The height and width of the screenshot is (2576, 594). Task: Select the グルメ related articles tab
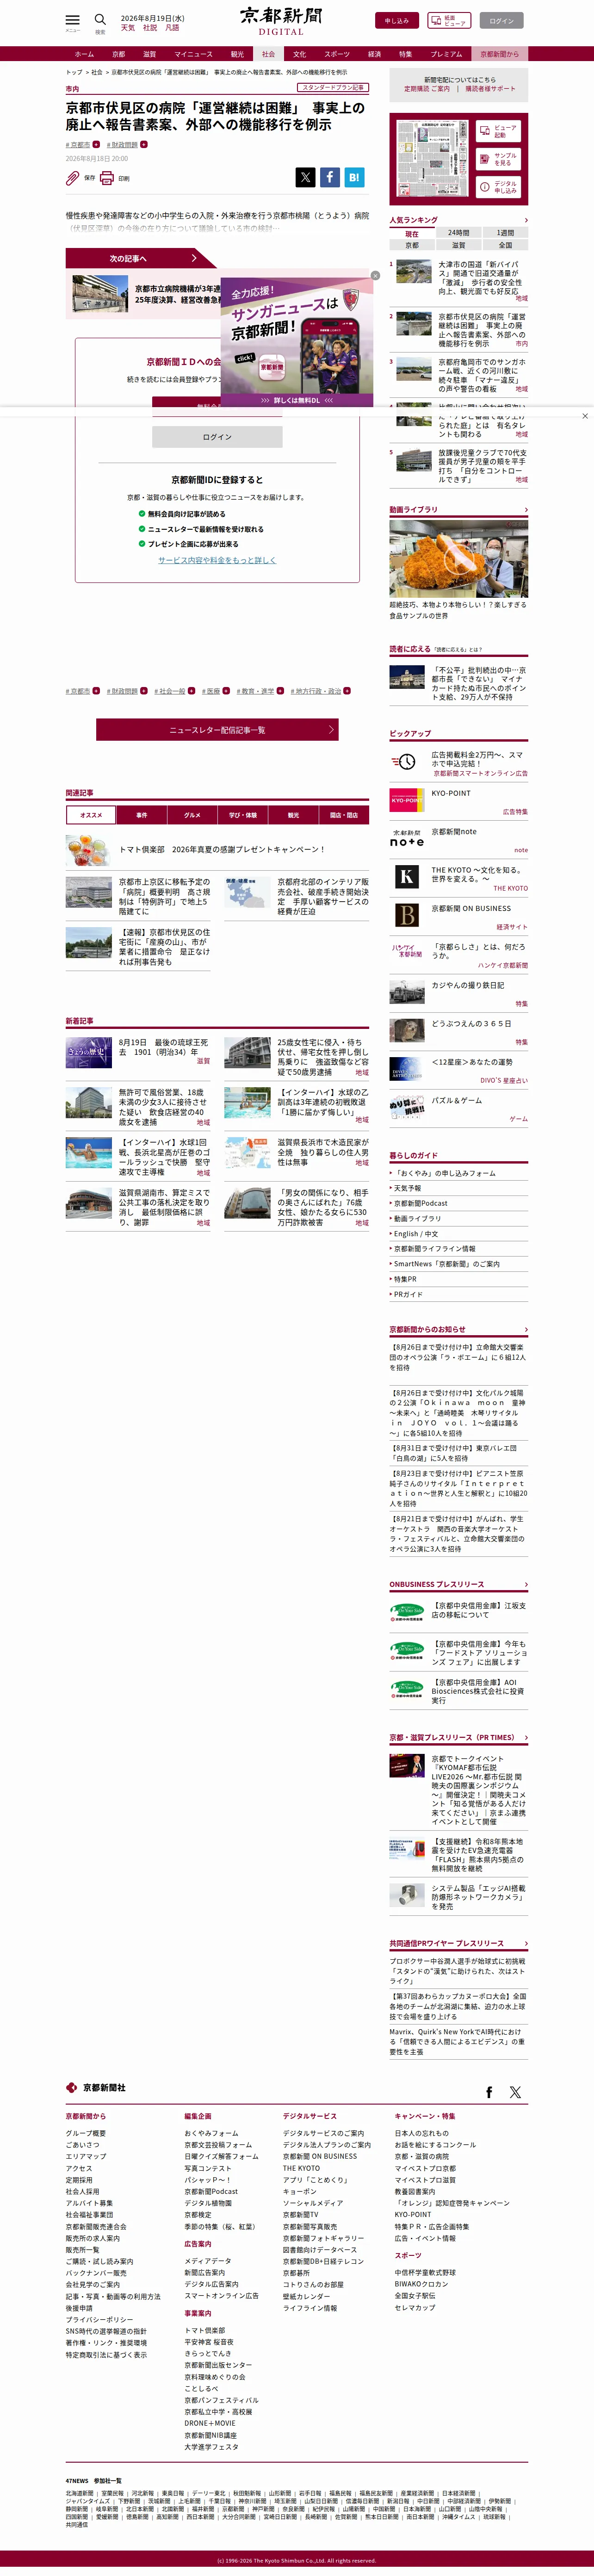pyautogui.click(x=192, y=815)
